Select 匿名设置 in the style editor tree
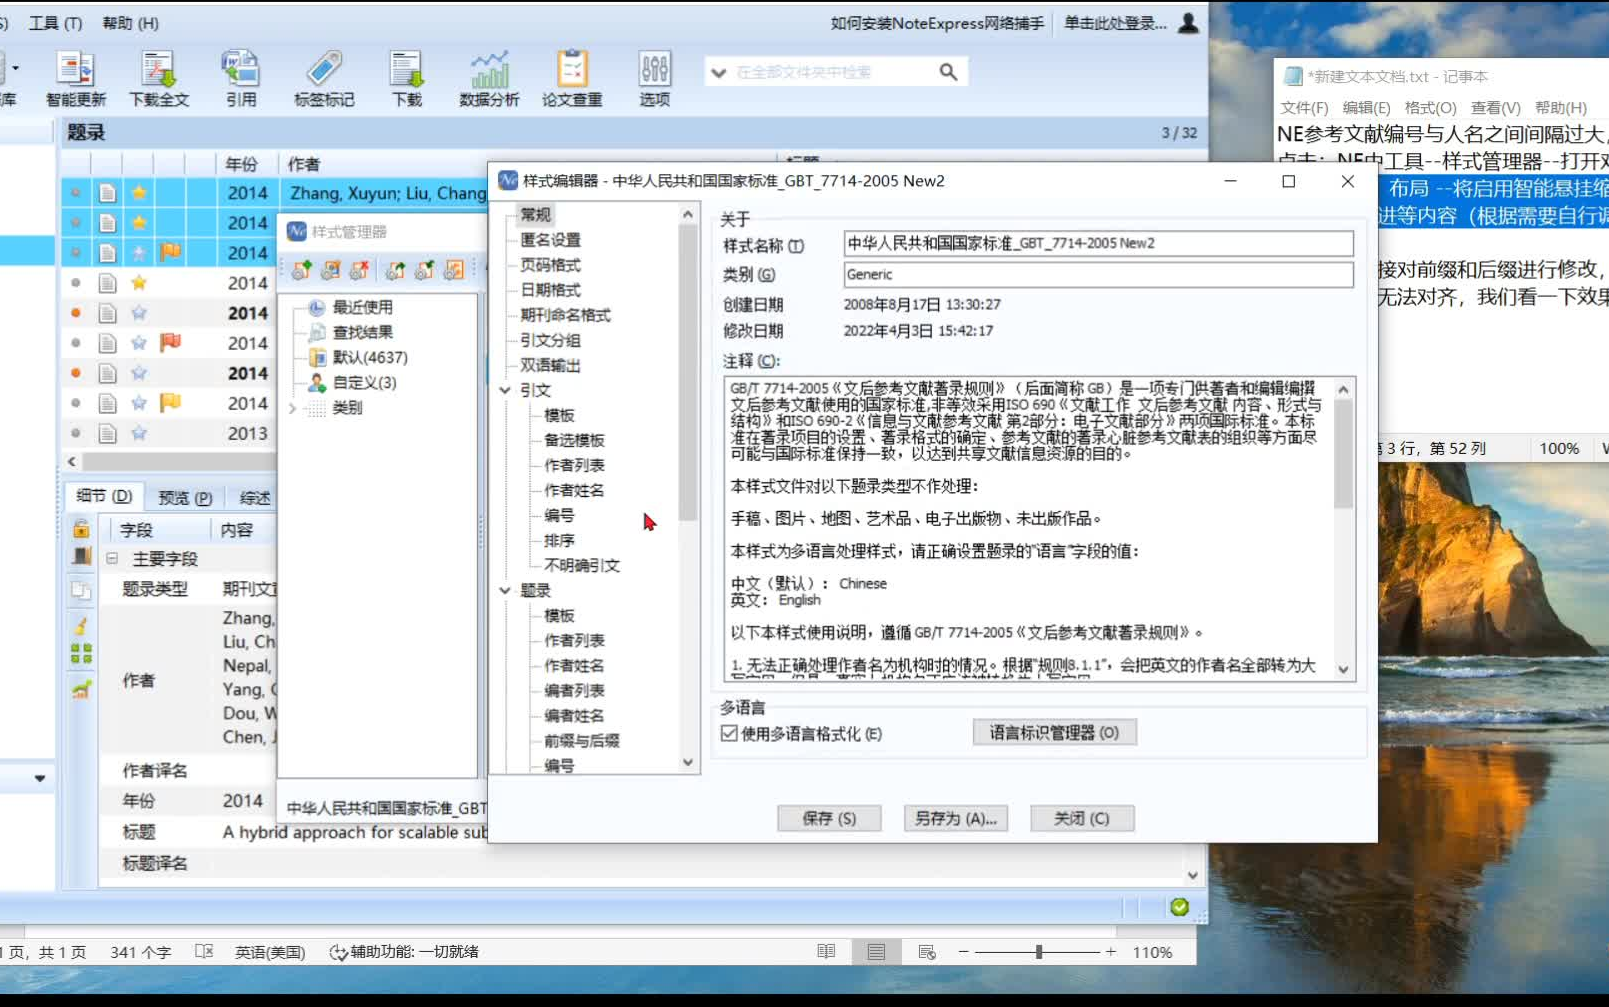1609x1007 pixels. [x=550, y=240]
